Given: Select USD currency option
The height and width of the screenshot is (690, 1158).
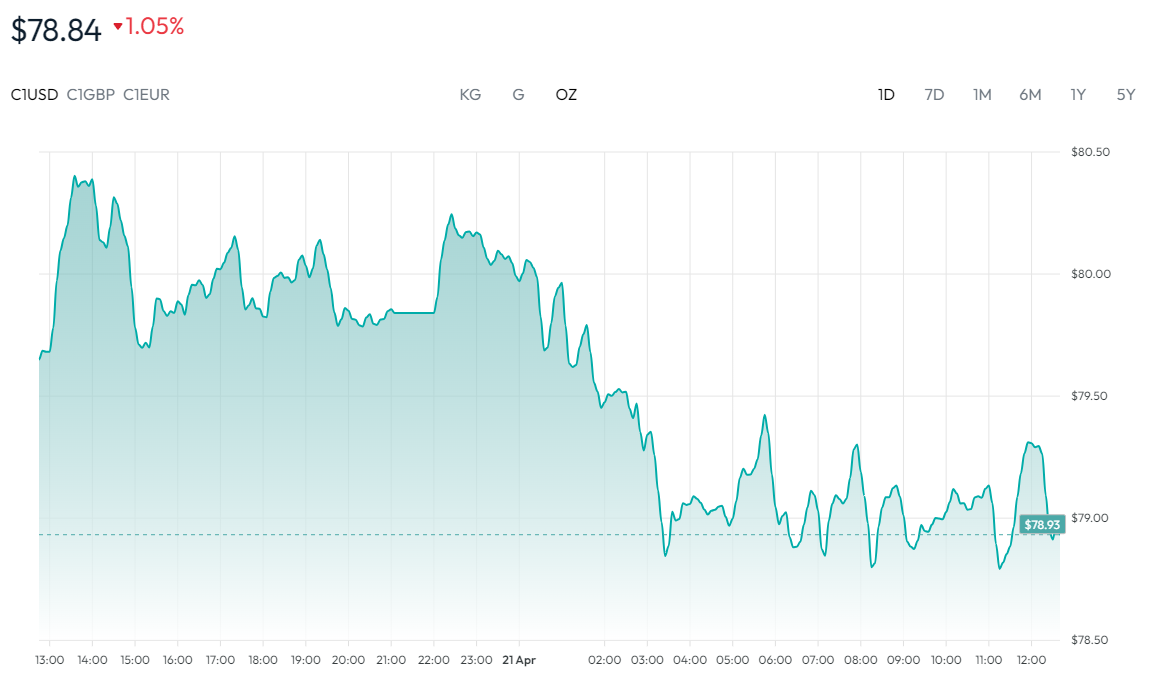Looking at the screenshot, I should click(34, 95).
